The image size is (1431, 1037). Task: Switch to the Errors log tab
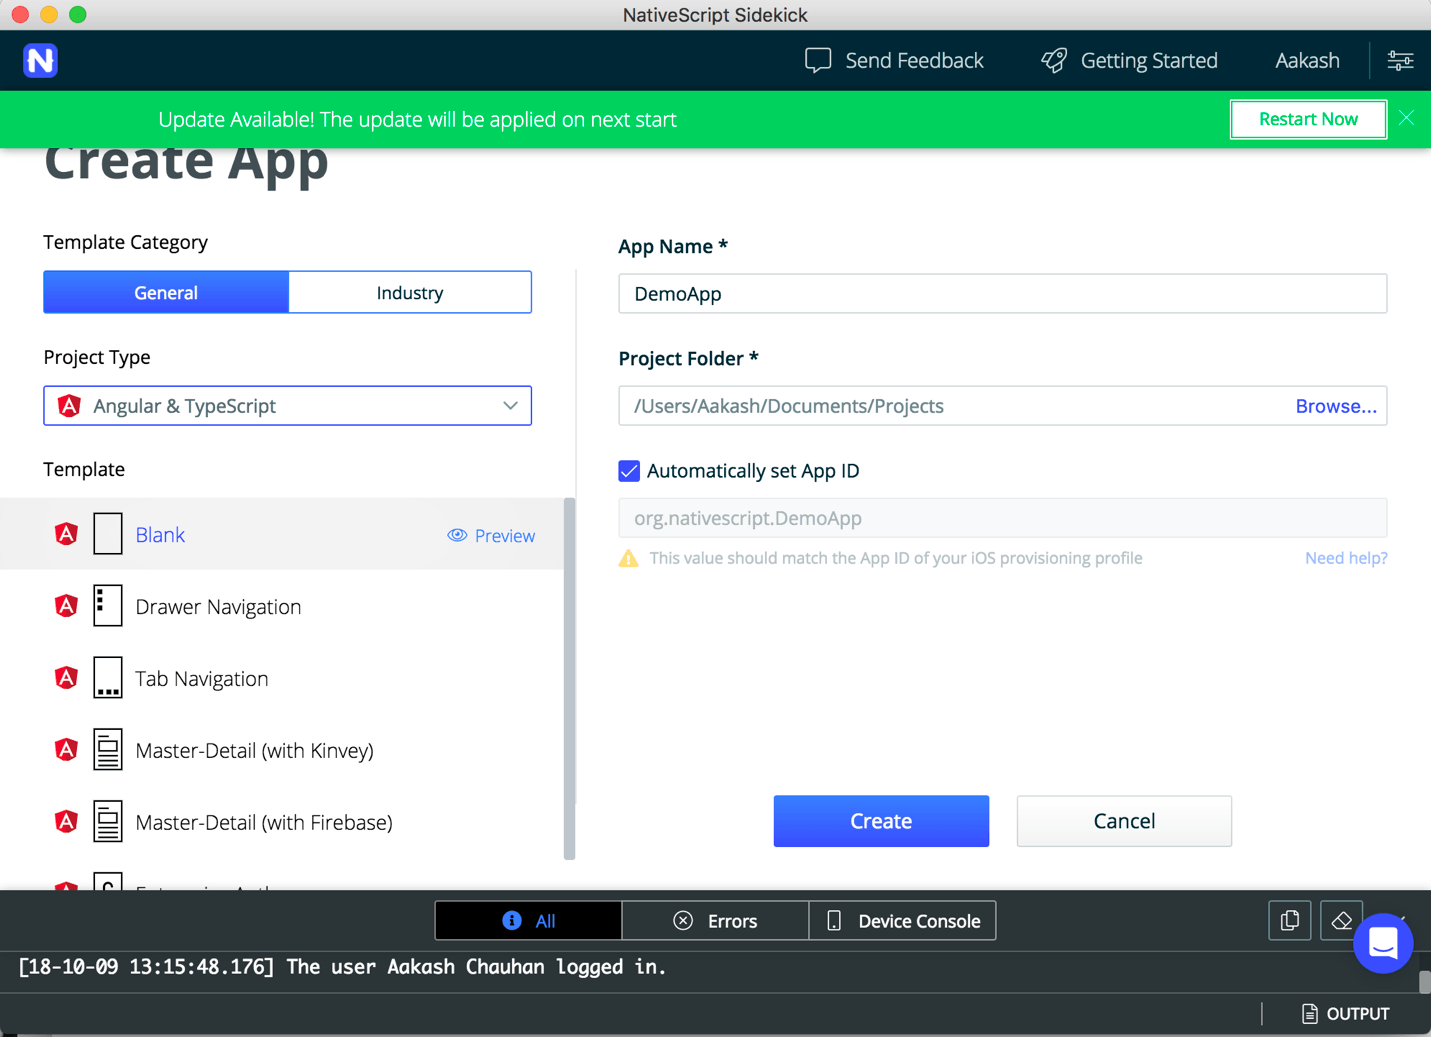(x=715, y=920)
